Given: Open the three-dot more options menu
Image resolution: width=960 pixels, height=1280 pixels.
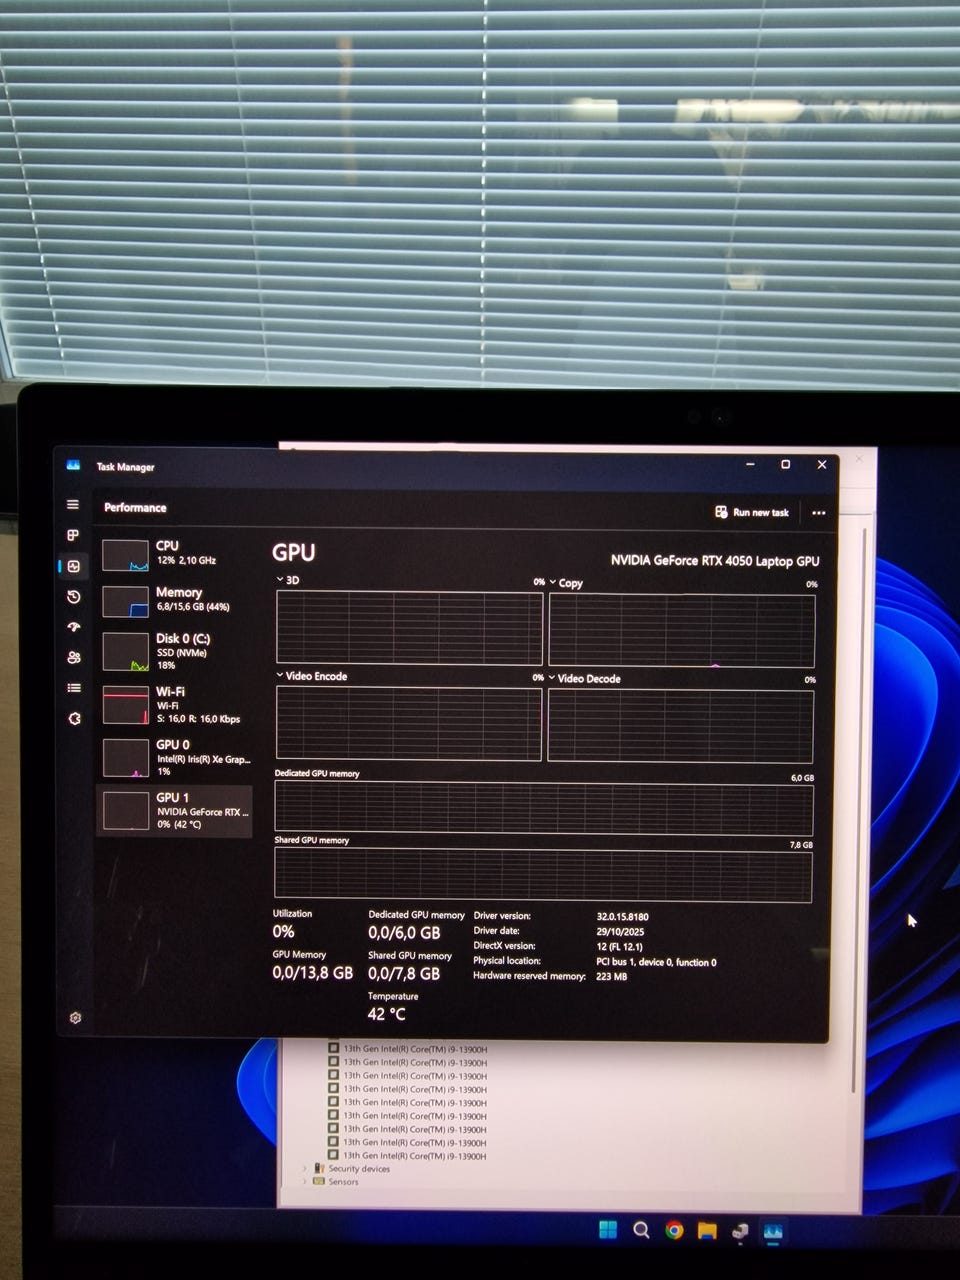Looking at the screenshot, I should pyautogui.click(x=819, y=512).
